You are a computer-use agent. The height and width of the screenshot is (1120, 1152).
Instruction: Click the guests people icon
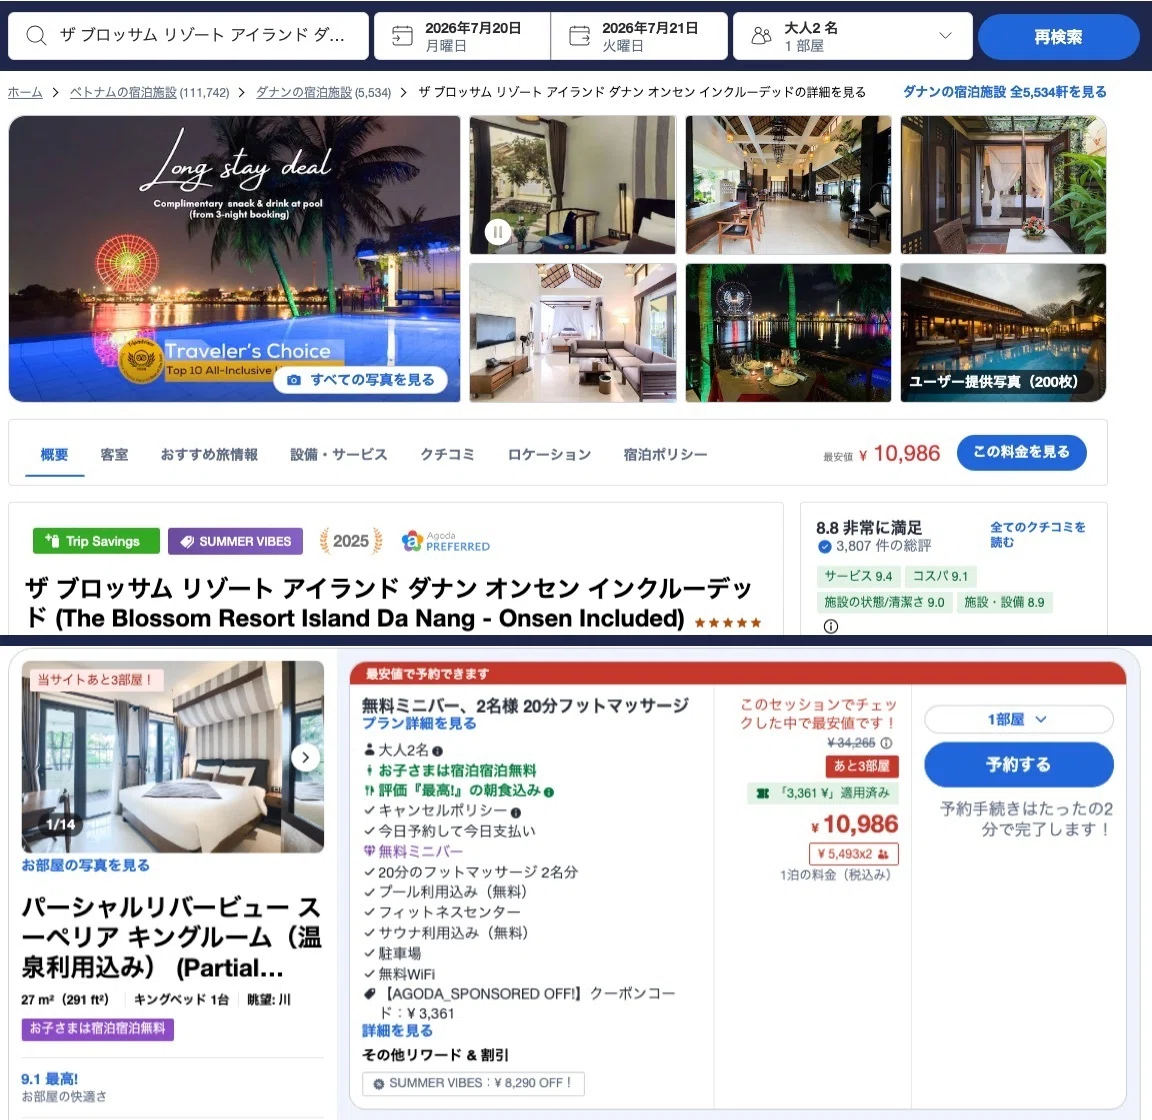[x=762, y=36]
